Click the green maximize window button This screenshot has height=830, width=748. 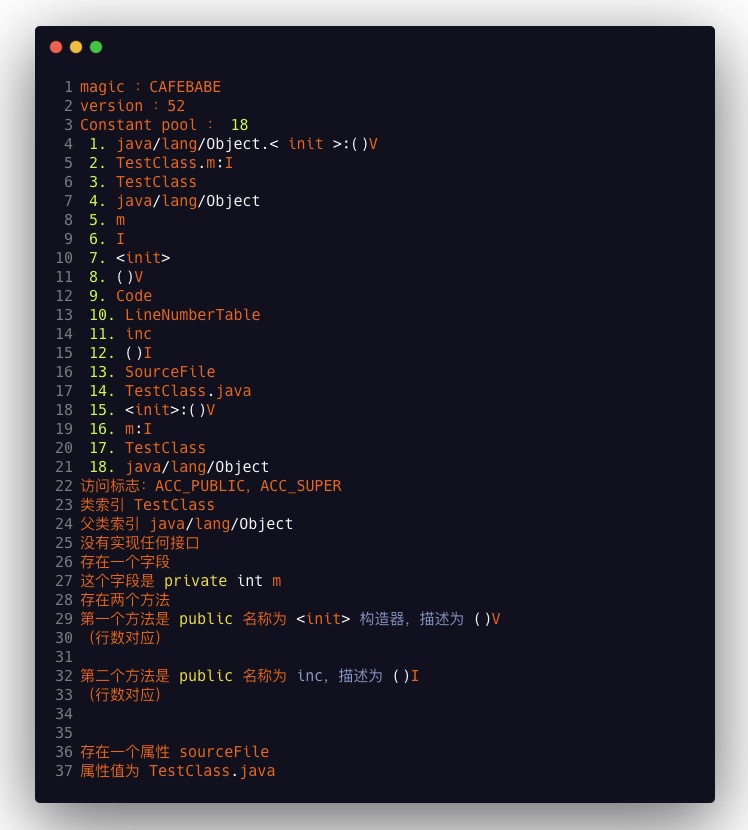click(x=96, y=47)
